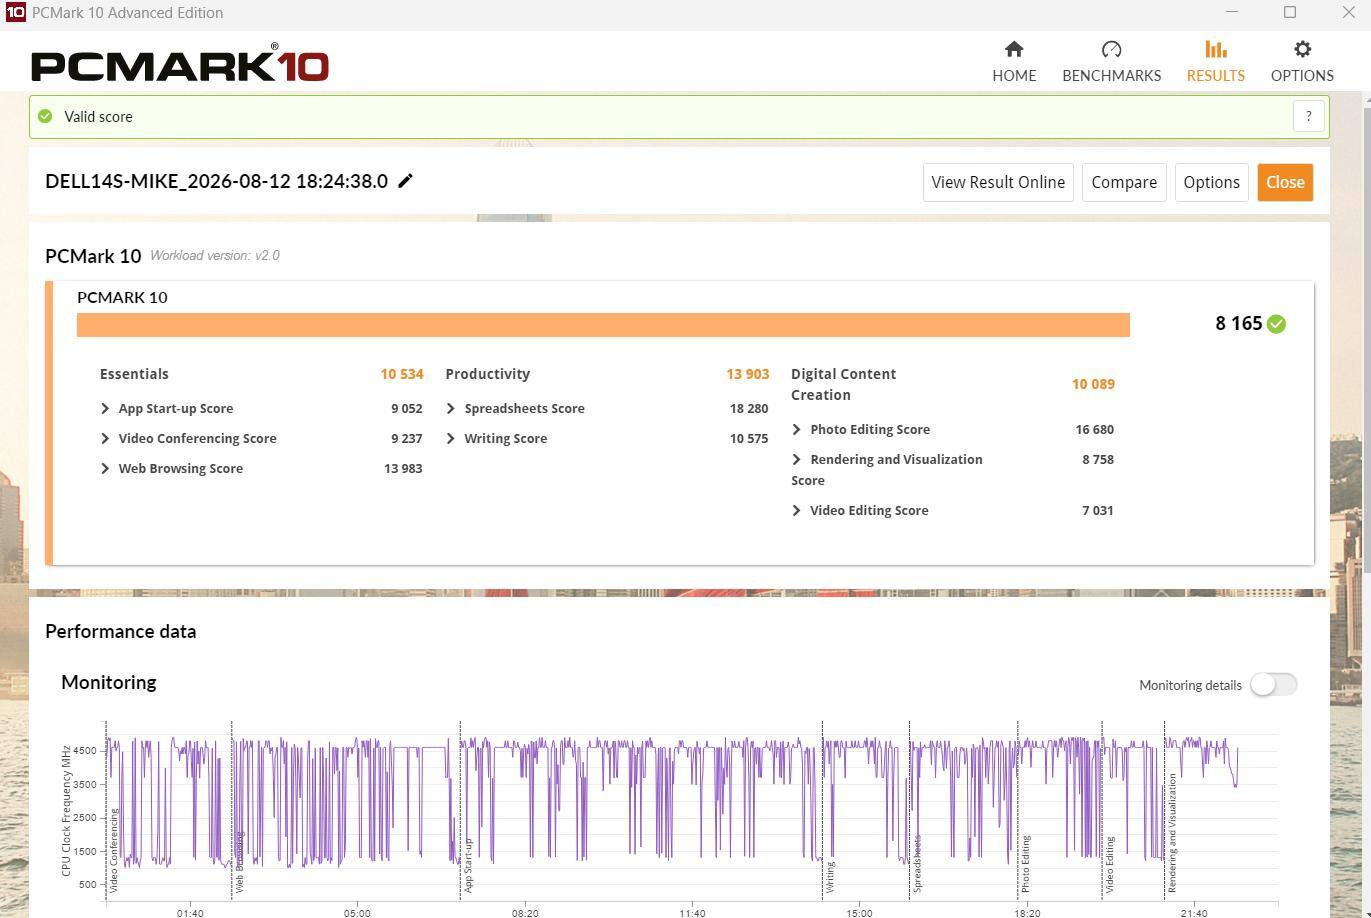Click the PCMark 10 title bar app icon
Screen dimensions: 1371x918
click(15, 12)
